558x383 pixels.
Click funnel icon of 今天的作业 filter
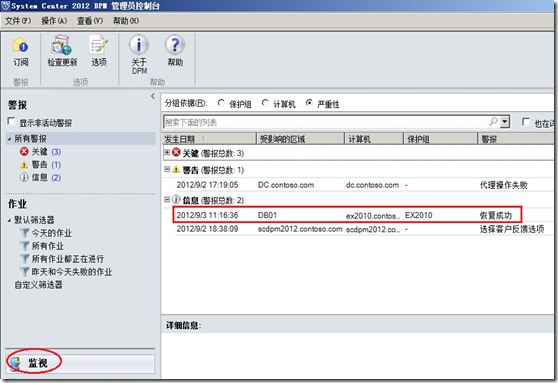click(25, 233)
